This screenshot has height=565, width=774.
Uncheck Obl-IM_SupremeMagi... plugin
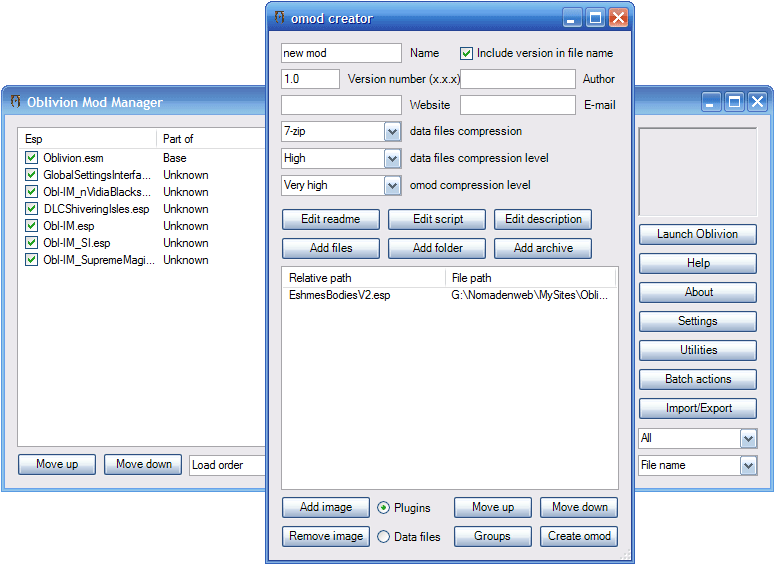[32, 260]
